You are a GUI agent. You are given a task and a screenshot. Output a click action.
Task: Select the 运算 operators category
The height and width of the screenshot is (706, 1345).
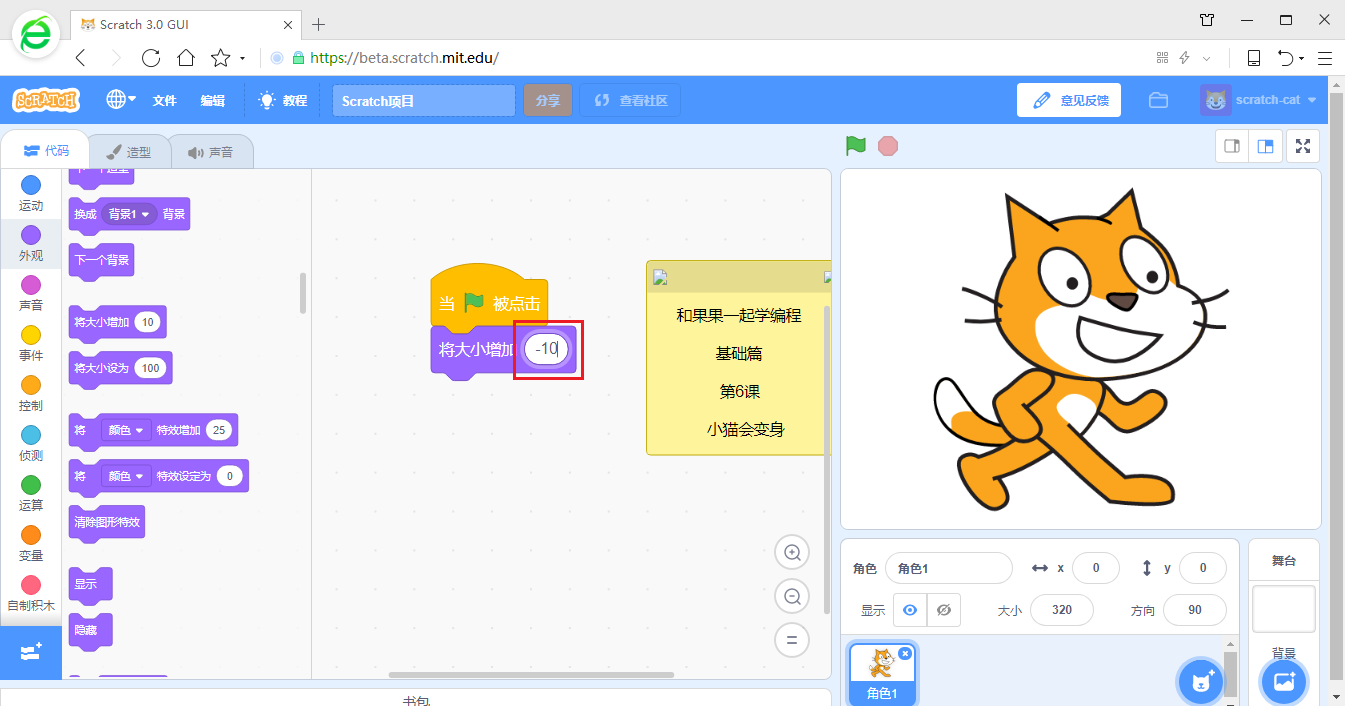tap(31, 494)
